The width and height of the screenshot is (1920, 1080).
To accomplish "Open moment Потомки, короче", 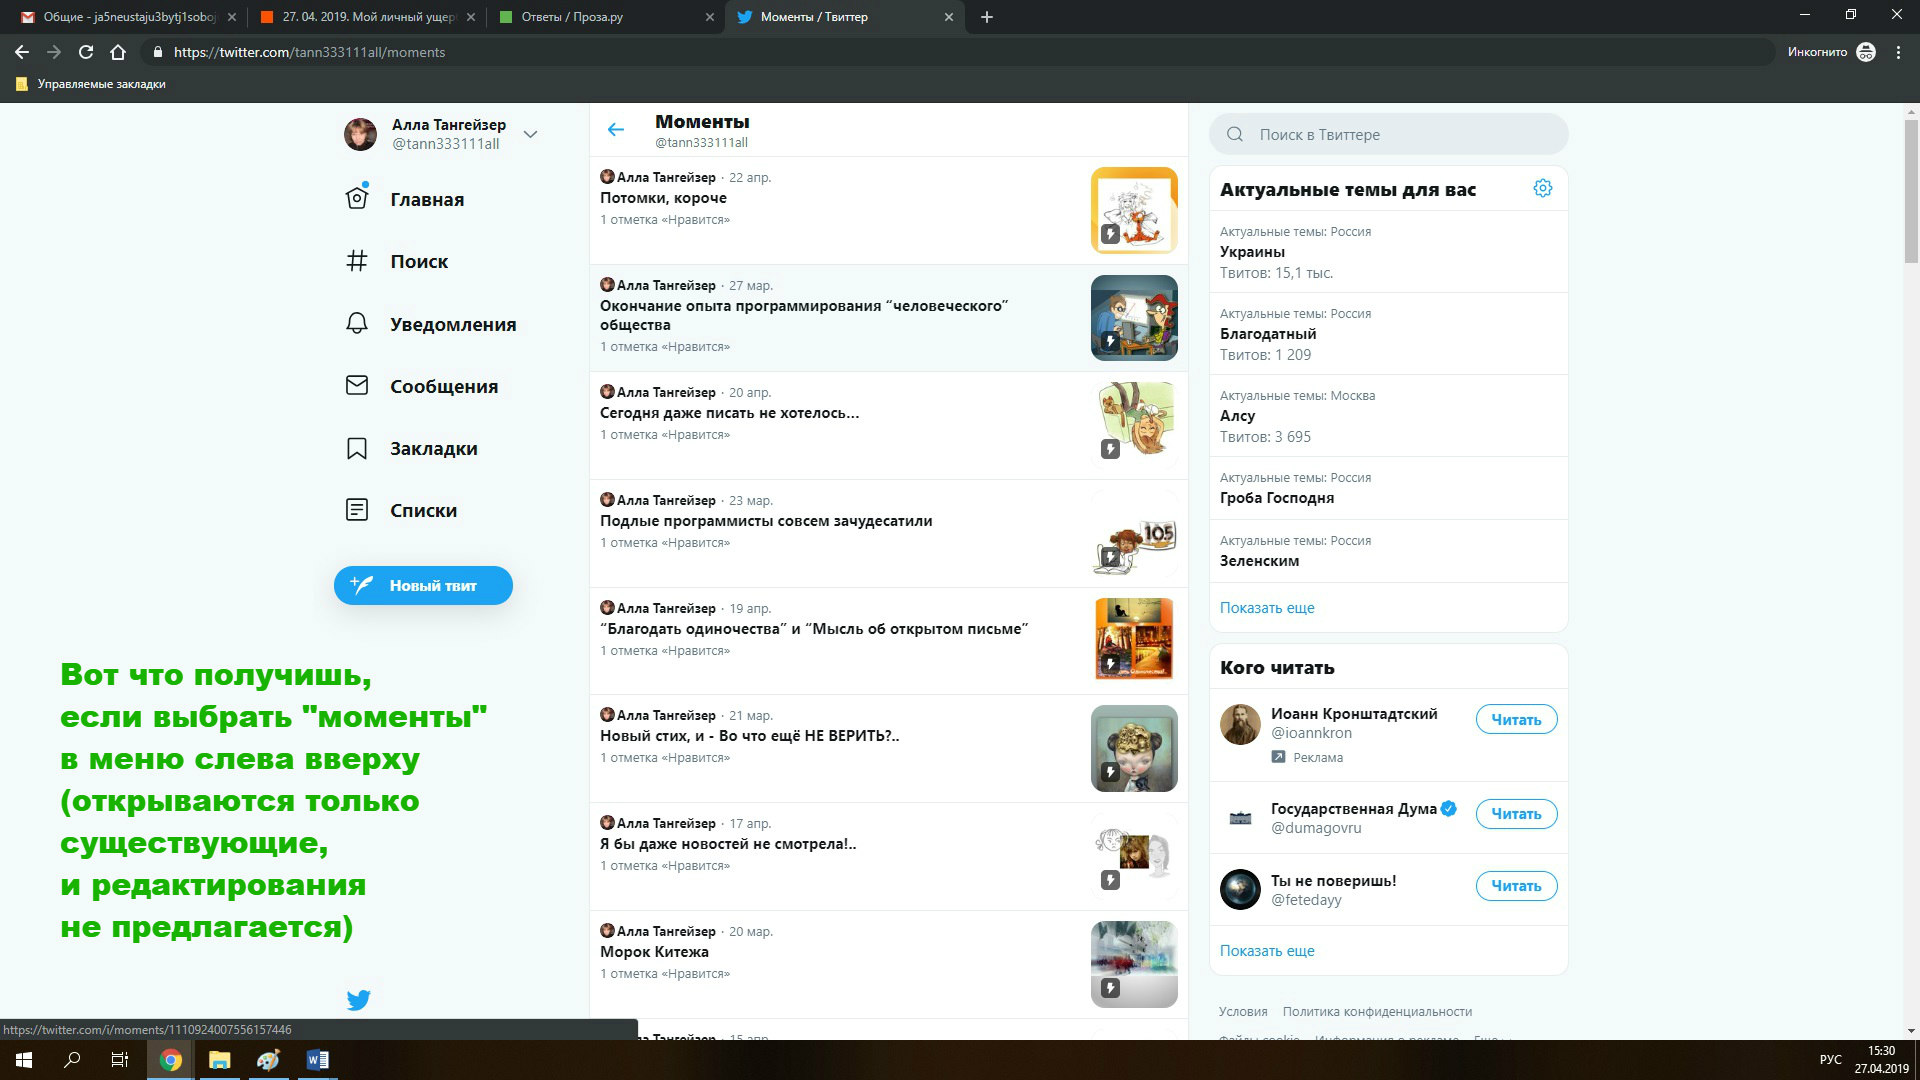I will point(663,198).
